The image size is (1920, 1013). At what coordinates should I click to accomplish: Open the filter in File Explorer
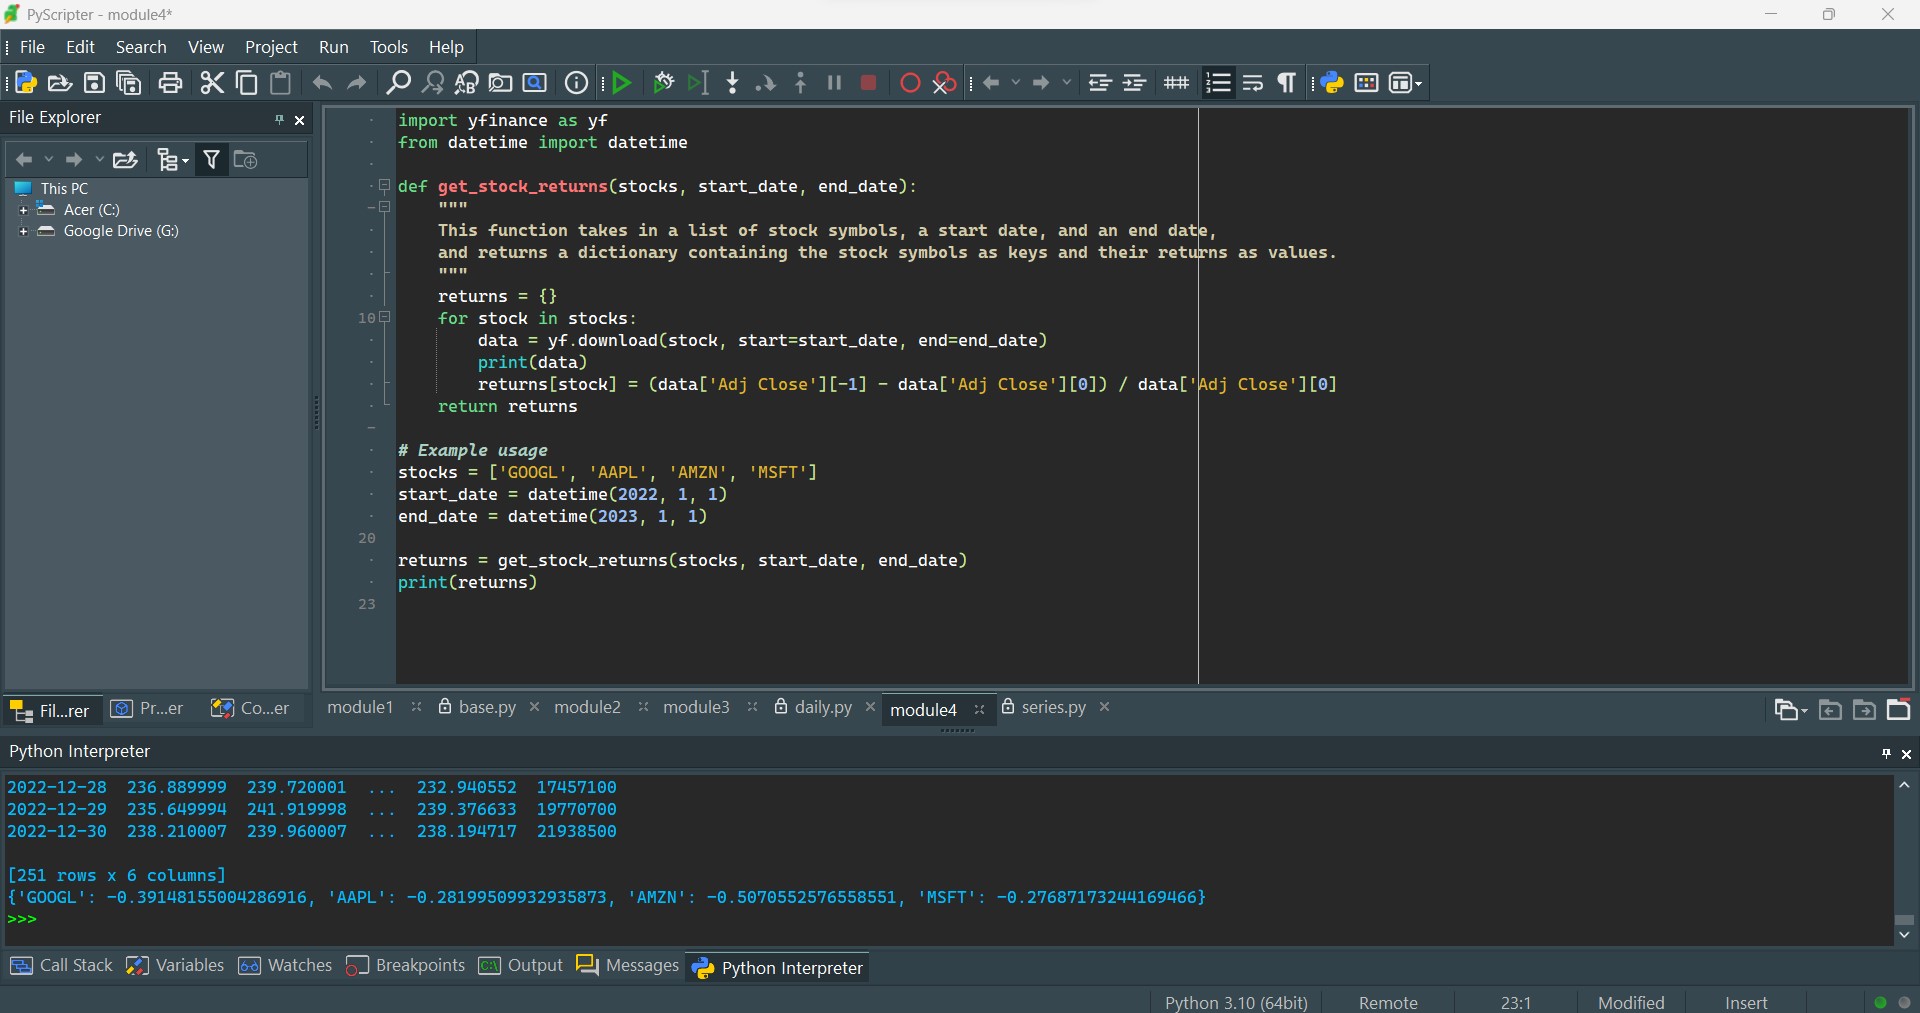(211, 159)
